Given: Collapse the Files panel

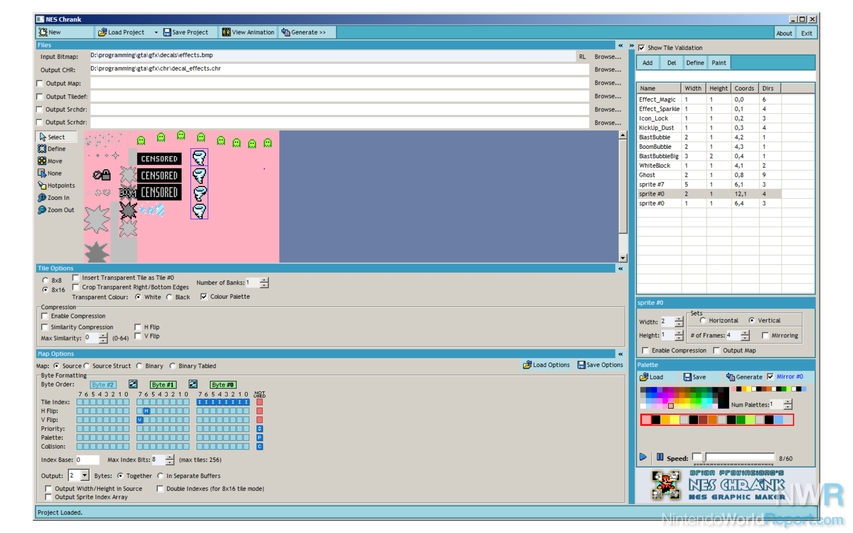Looking at the screenshot, I should [620, 45].
